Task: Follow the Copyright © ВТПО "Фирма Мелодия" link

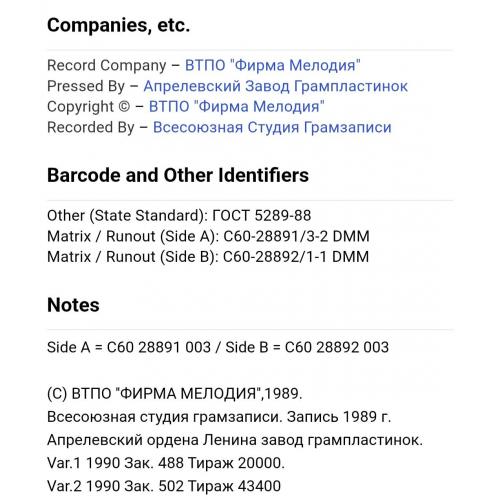Action: [236, 107]
